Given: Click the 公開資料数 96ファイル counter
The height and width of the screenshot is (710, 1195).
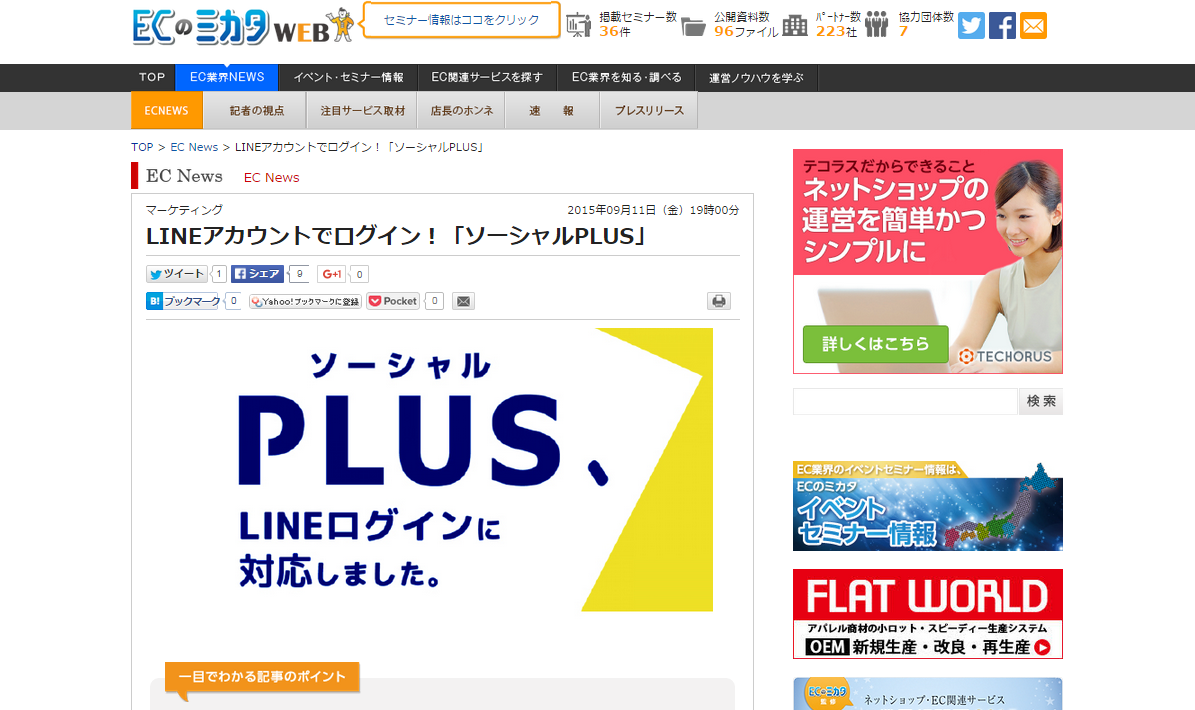Looking at the screenshot, I should click(745, 24).
